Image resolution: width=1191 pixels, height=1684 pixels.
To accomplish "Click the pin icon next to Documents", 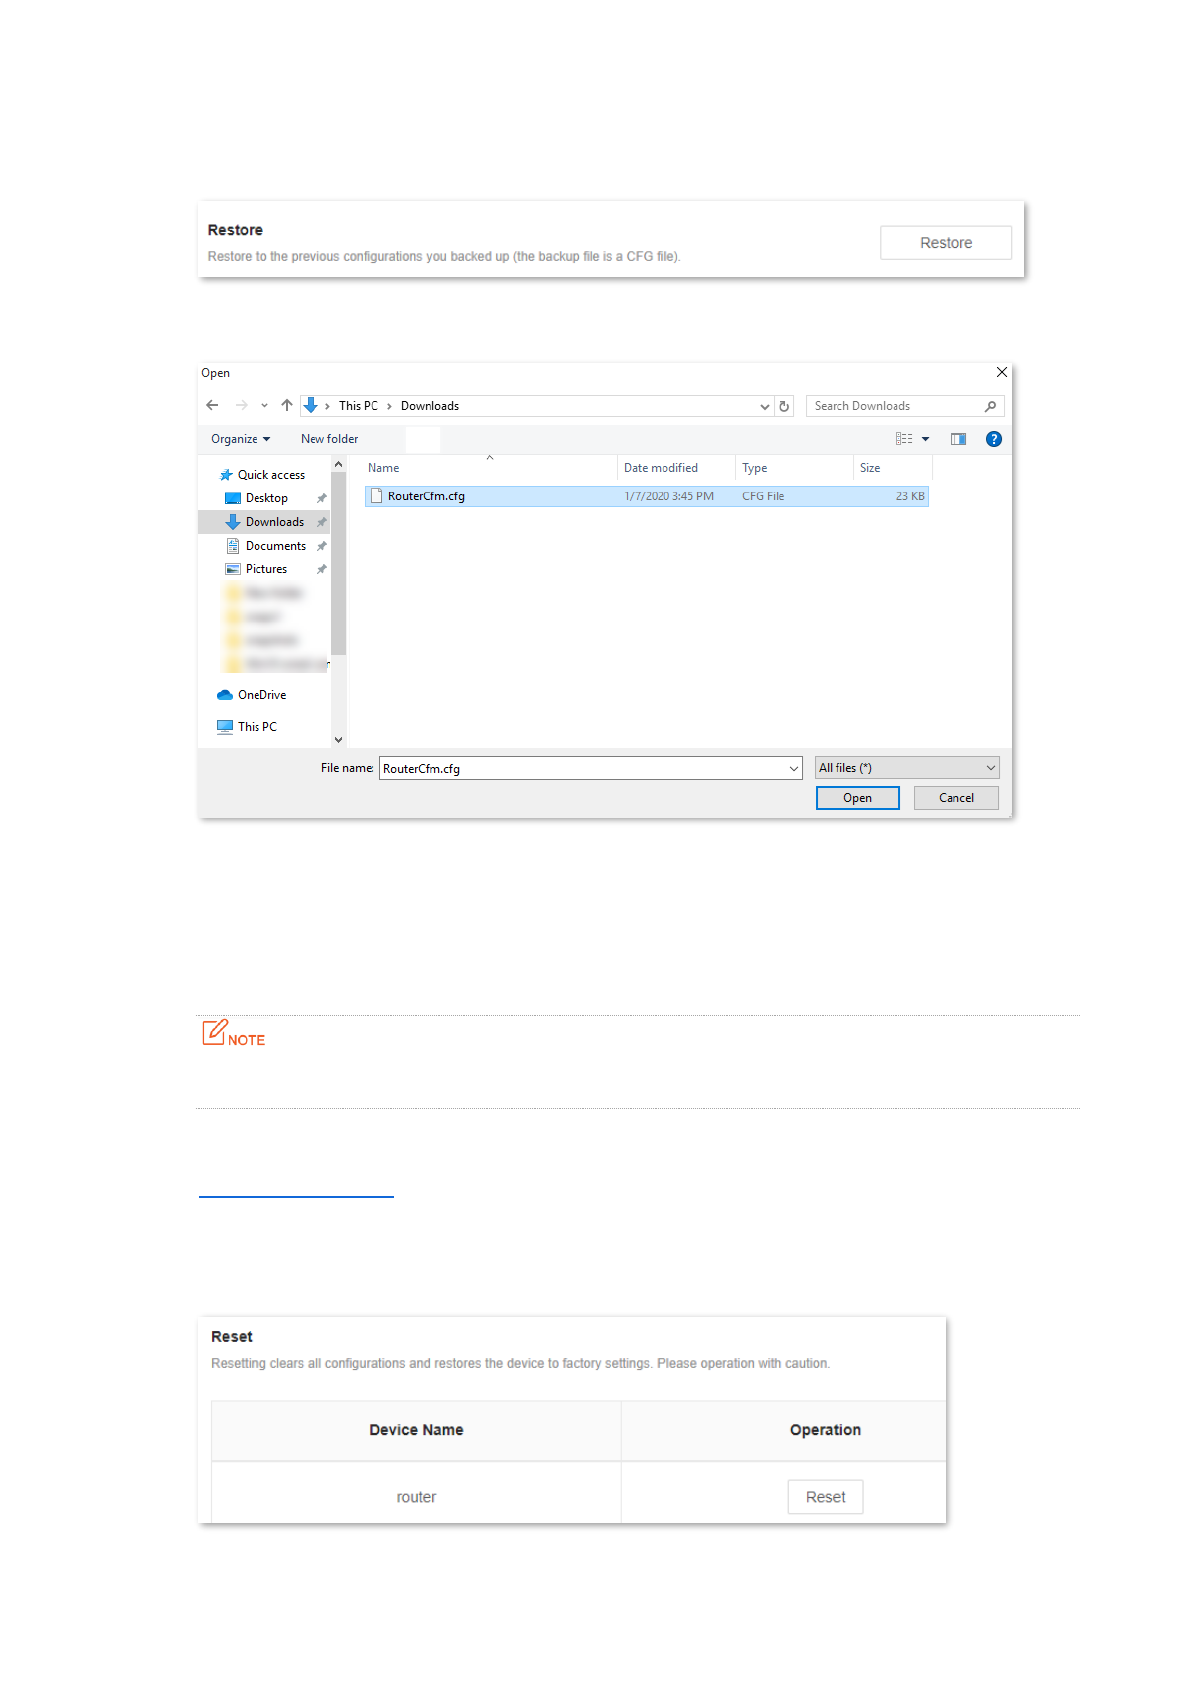I will tap(321, 546).
